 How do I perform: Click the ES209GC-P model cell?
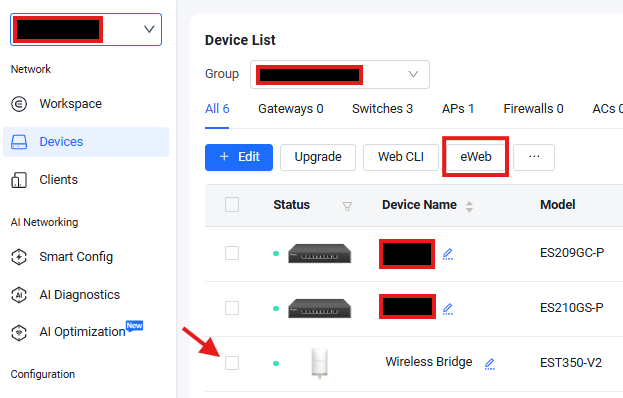point(572,253)
